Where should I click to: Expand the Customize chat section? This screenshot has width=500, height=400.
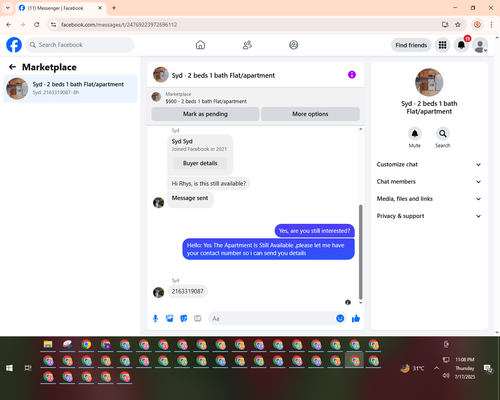coord(429,164)
